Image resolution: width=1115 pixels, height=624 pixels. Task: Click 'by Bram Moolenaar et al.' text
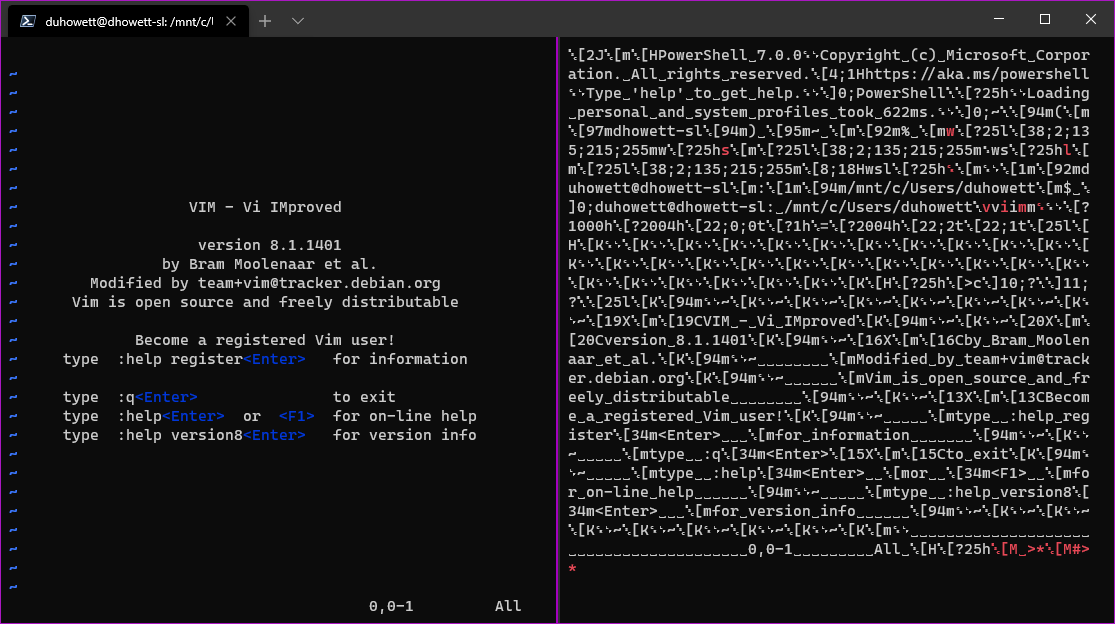(270, 264)
